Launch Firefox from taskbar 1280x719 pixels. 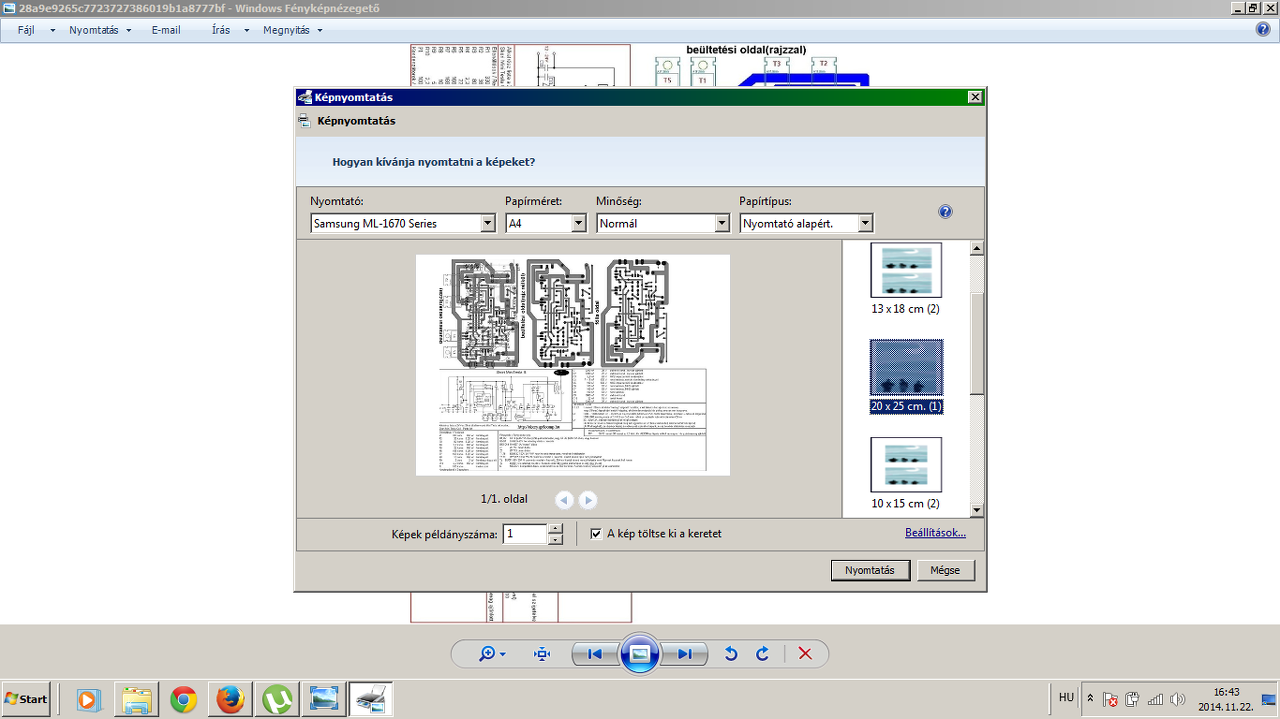pyautogui.click(x=230, y=699)
